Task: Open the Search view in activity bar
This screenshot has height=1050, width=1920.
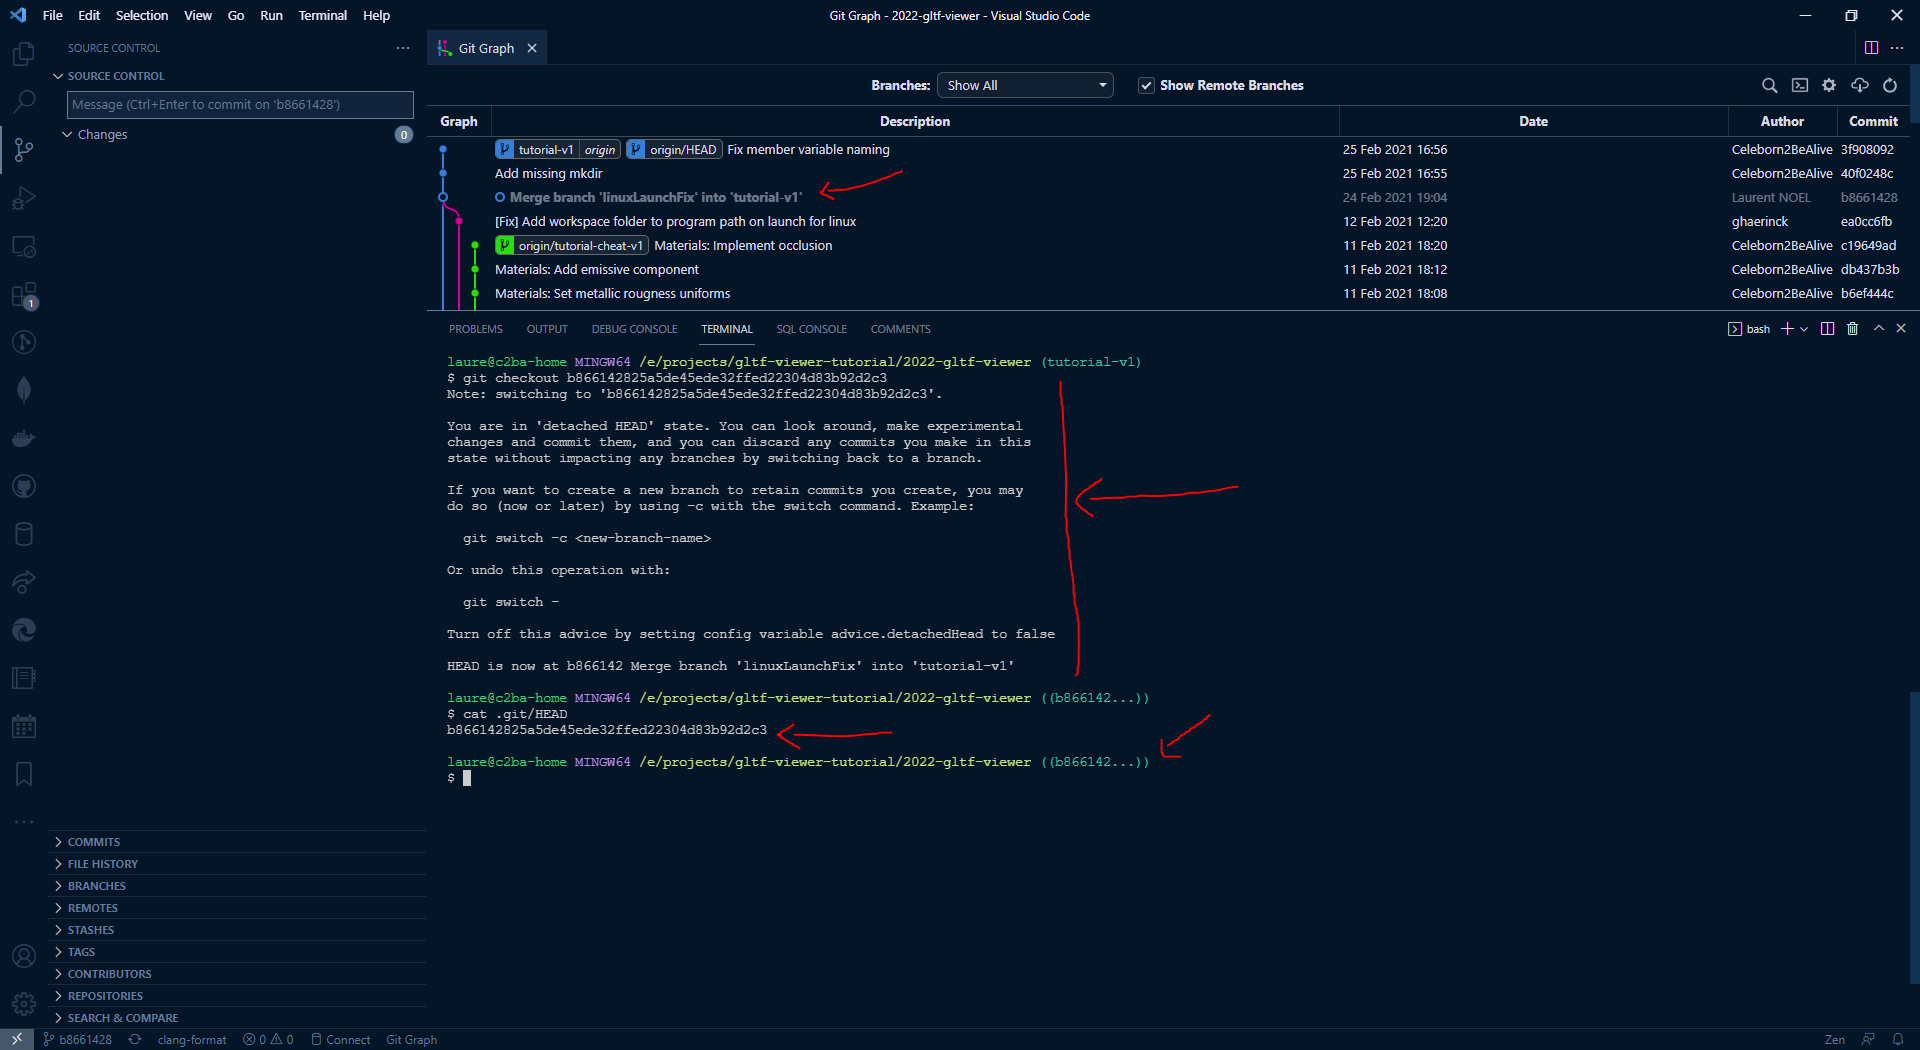Action: (x=24, y=102)
